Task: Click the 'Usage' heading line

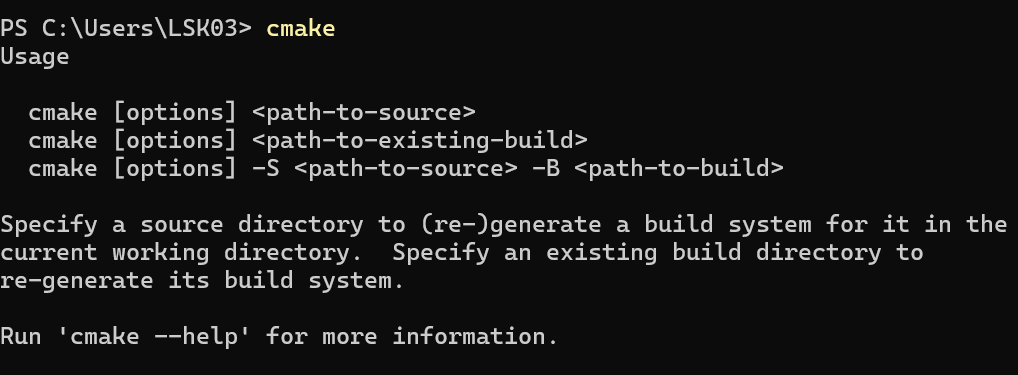Action: (34, 57)
